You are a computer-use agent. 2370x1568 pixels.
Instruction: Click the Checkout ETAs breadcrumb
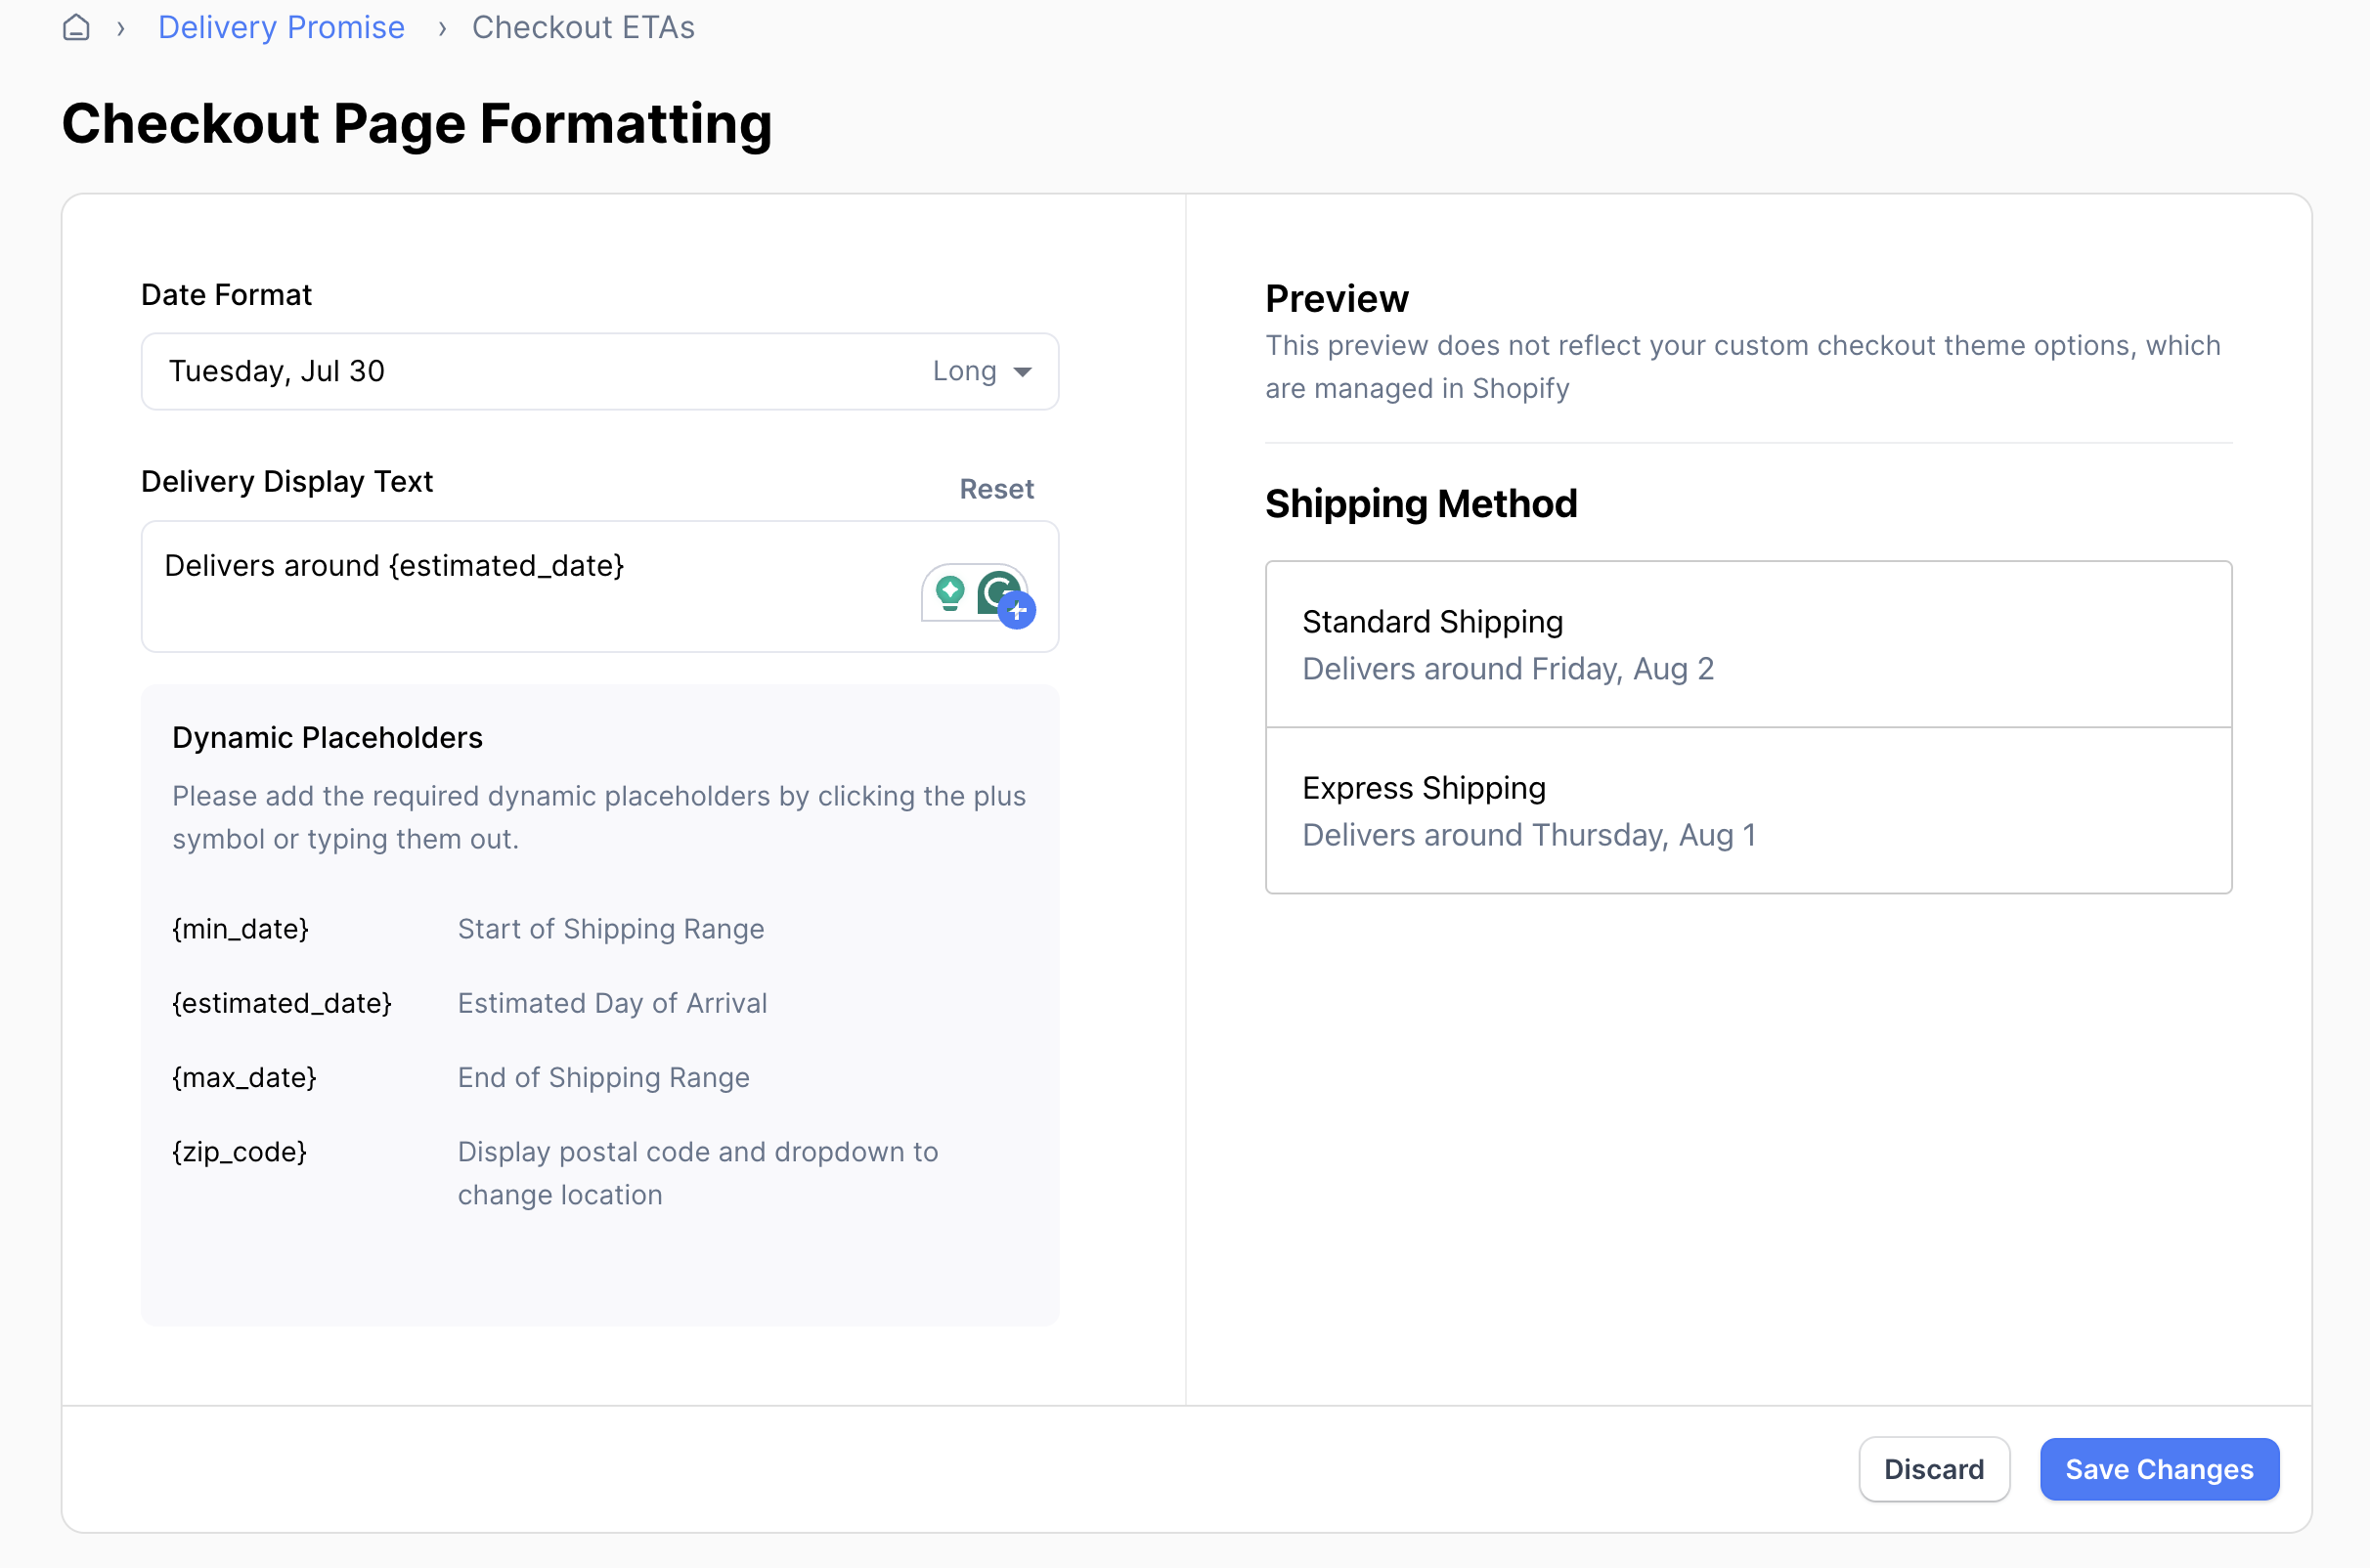click(x=583, y=27)
